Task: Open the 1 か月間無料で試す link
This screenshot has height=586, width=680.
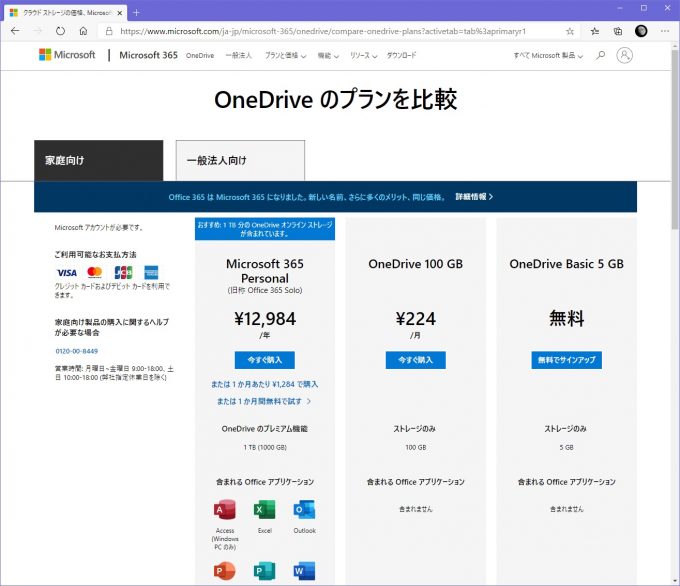Action: [264, 401]
